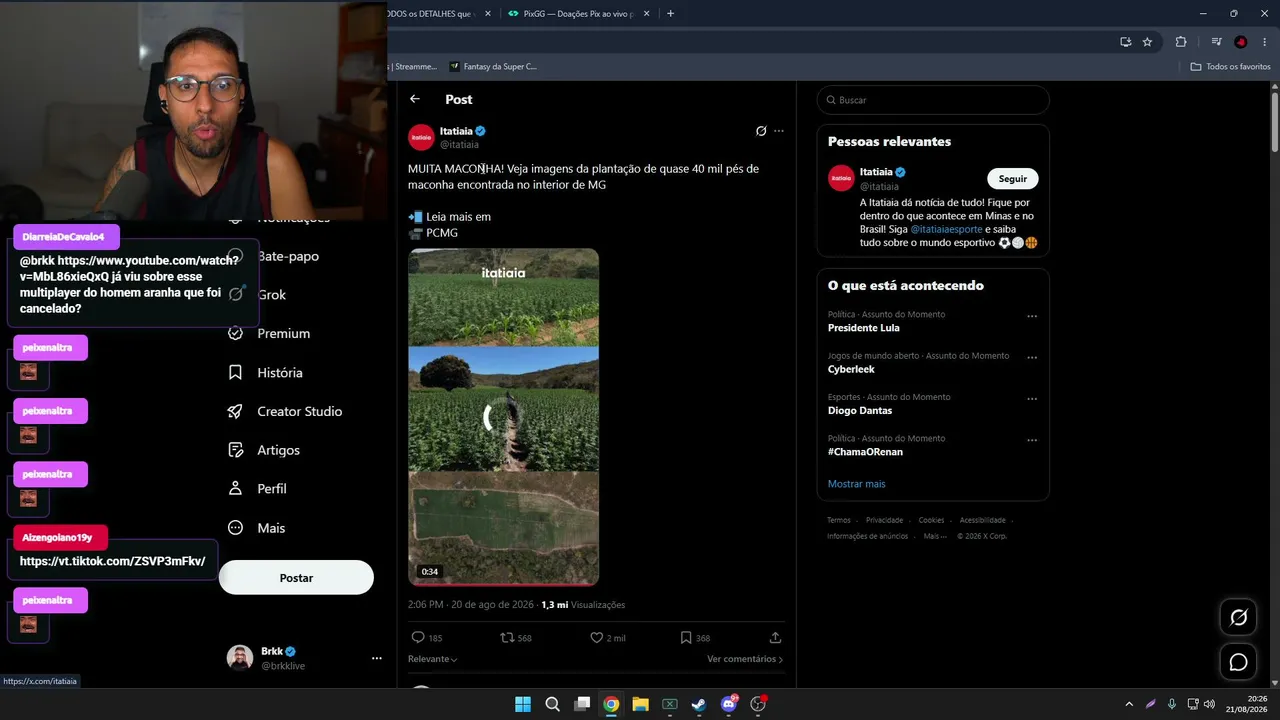Expand the Relevante comment sort dropdown
The image size is (1280, 720).
click(433, 659)
